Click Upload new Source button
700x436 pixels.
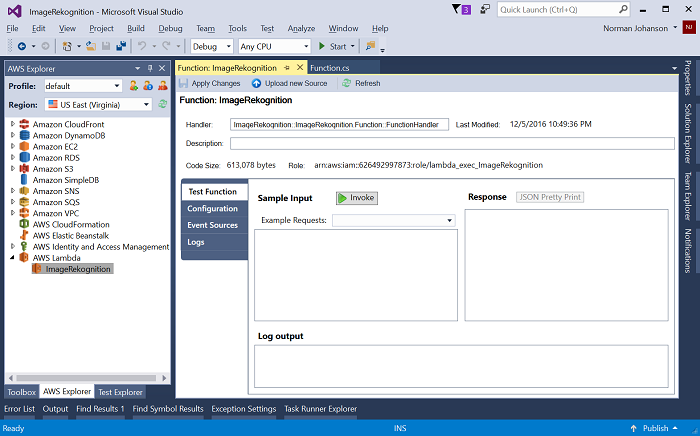coord(289,83)
